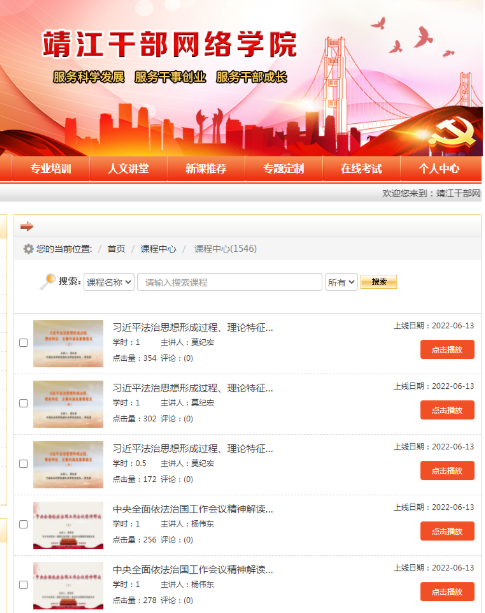Open thumbnail of first 中央全面依法治国 course
This screenshot has height=613, width=485.
point(68,525)
